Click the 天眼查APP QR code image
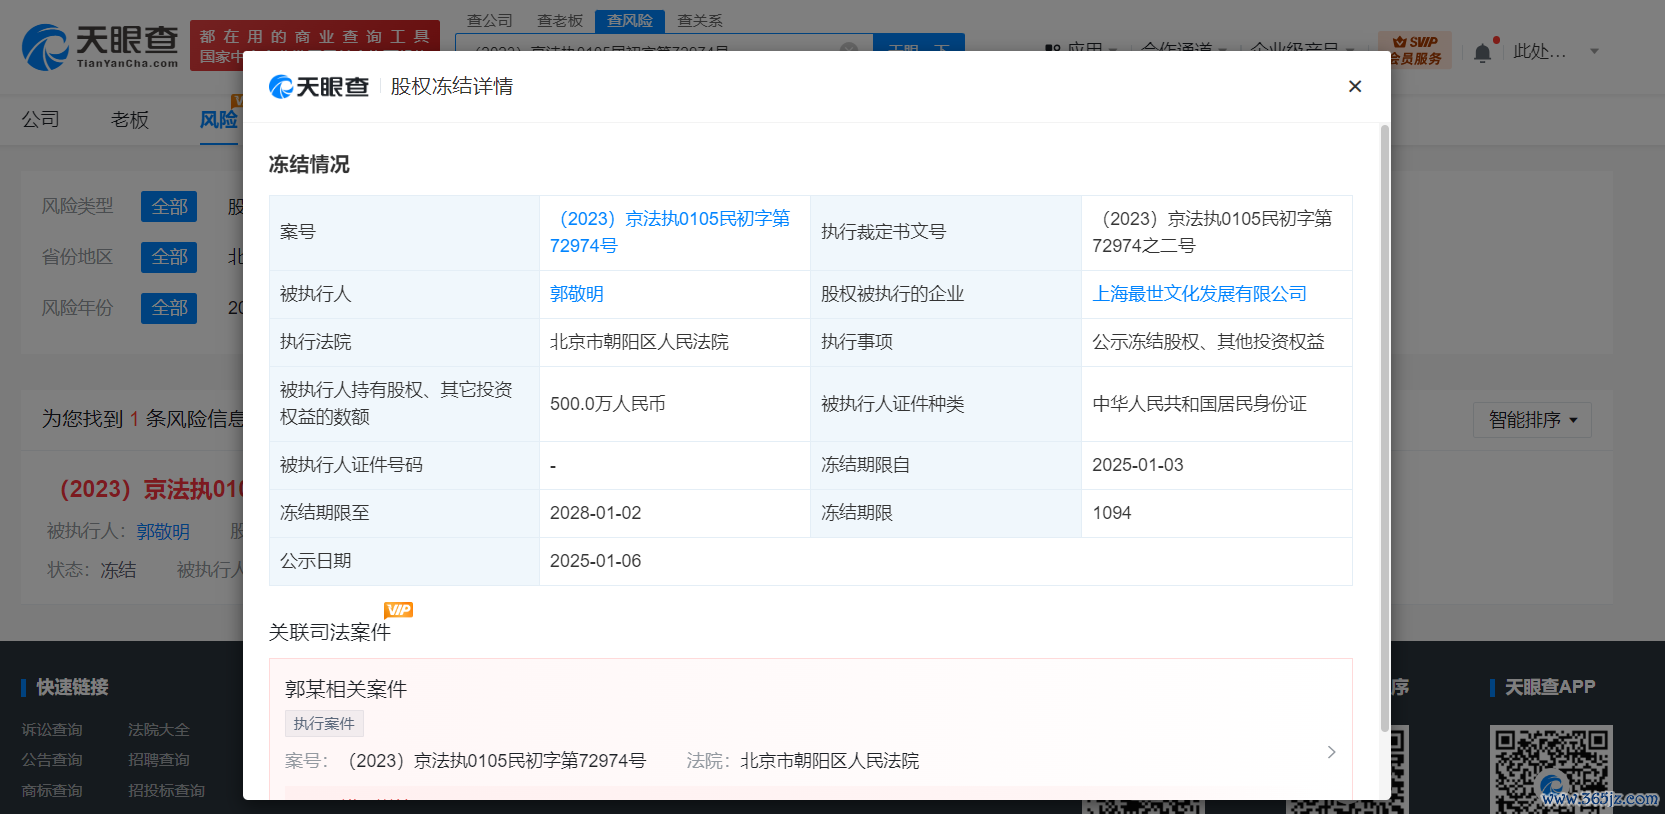 coord(1551,769)
